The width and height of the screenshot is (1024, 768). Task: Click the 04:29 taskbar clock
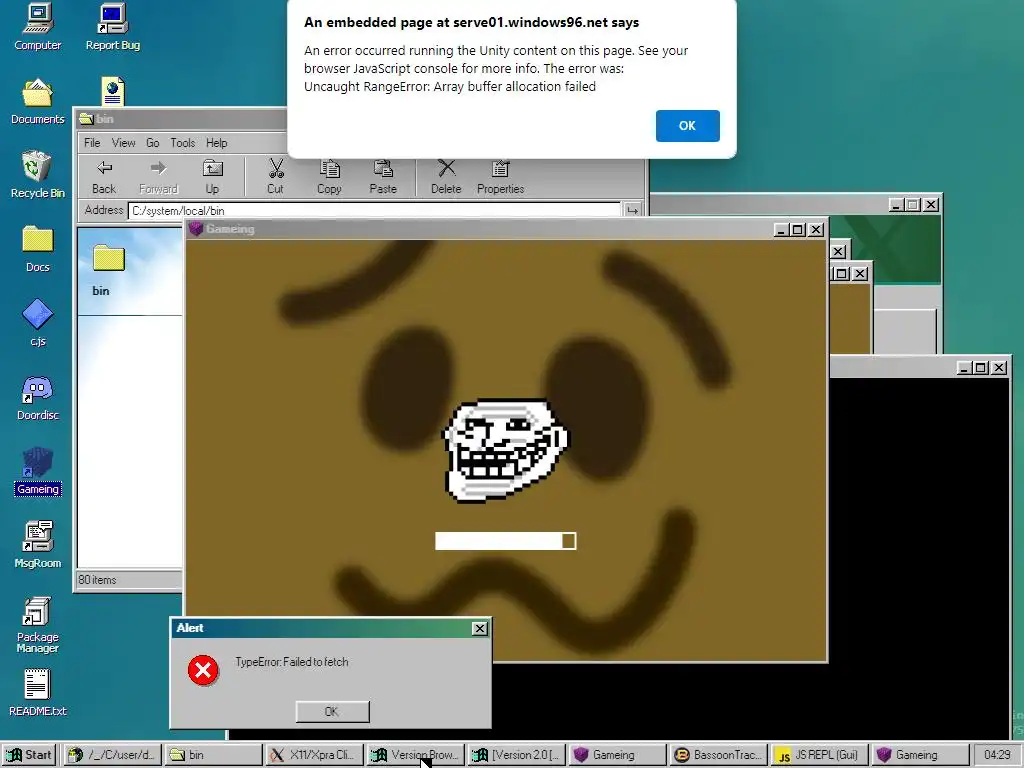[997, 755]
